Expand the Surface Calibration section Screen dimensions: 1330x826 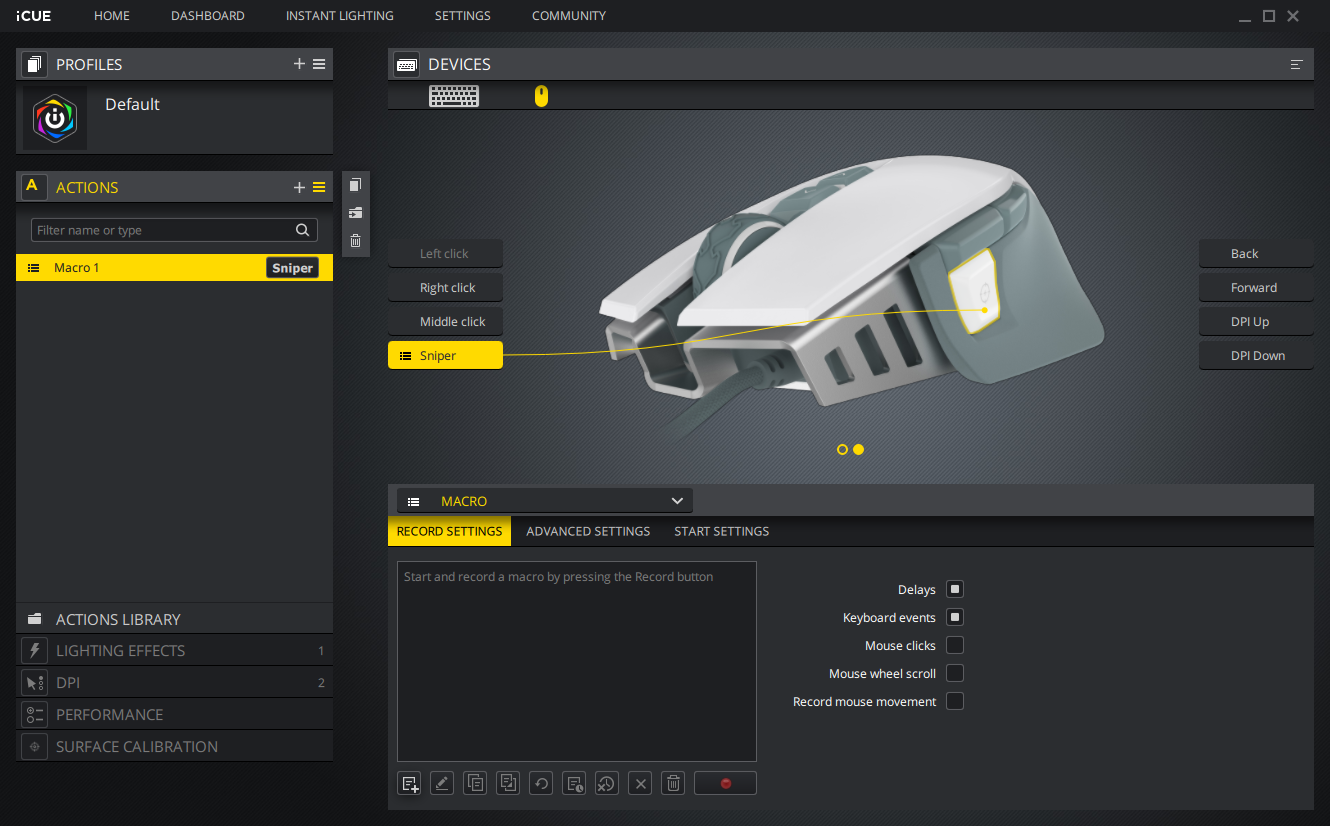(136, 747)
